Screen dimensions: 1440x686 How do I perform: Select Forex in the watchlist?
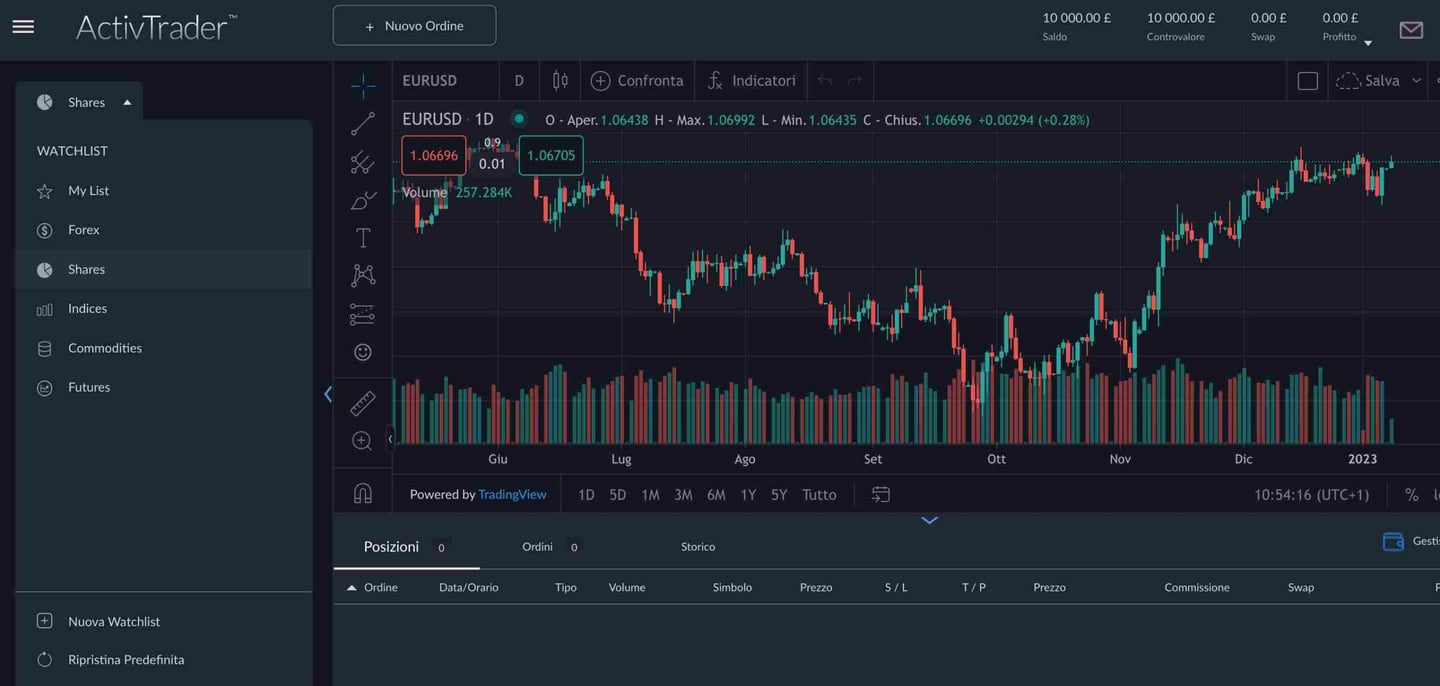coord(83,230)
